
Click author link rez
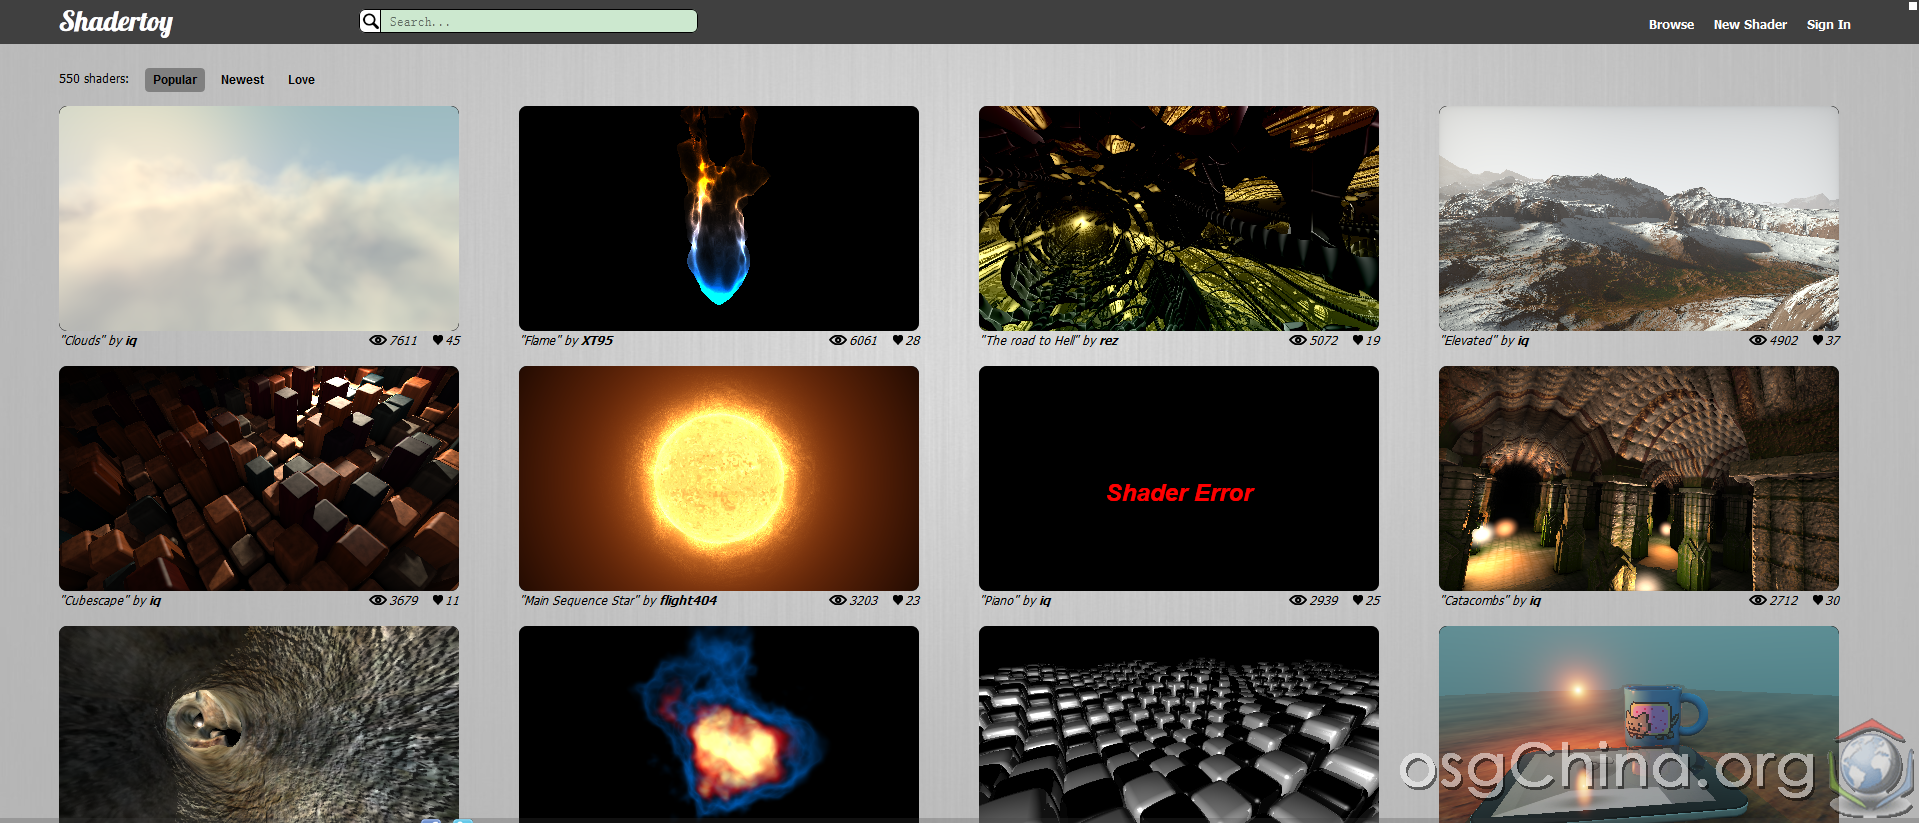[1108, 341]
